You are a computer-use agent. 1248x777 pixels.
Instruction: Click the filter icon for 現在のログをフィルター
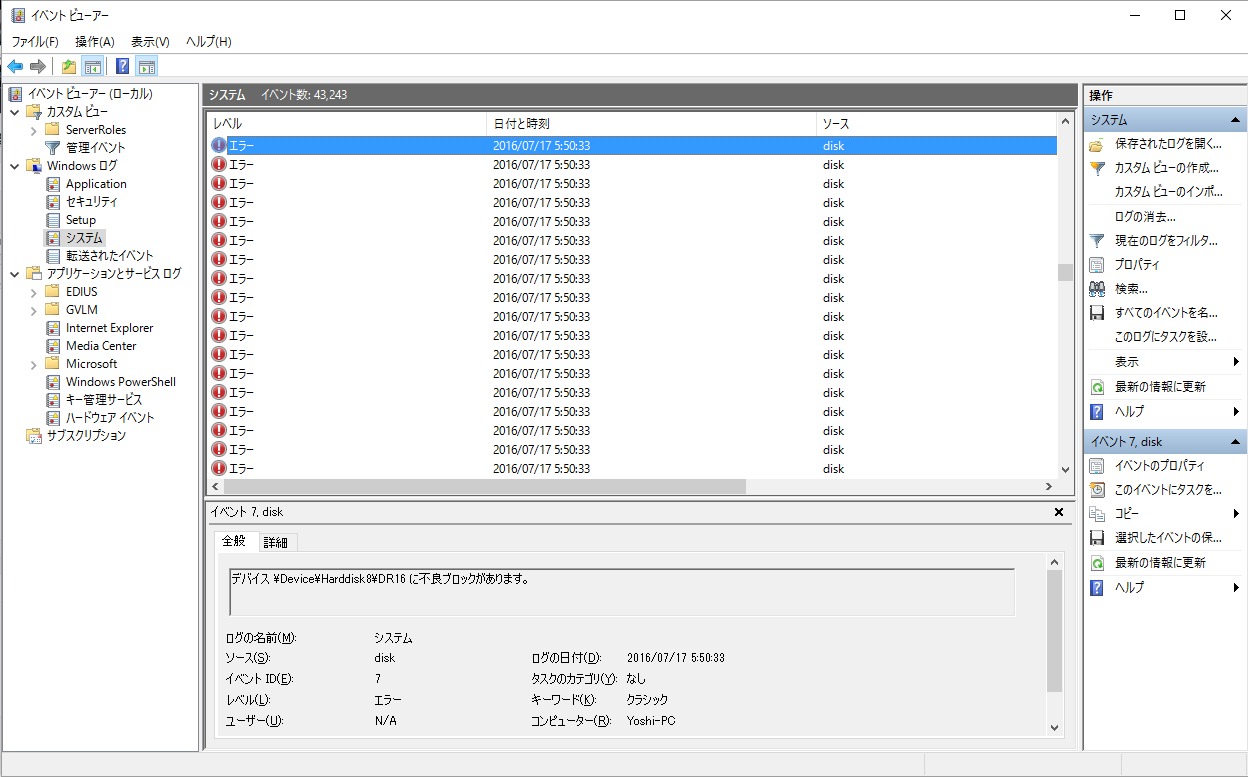point(1096,241)
